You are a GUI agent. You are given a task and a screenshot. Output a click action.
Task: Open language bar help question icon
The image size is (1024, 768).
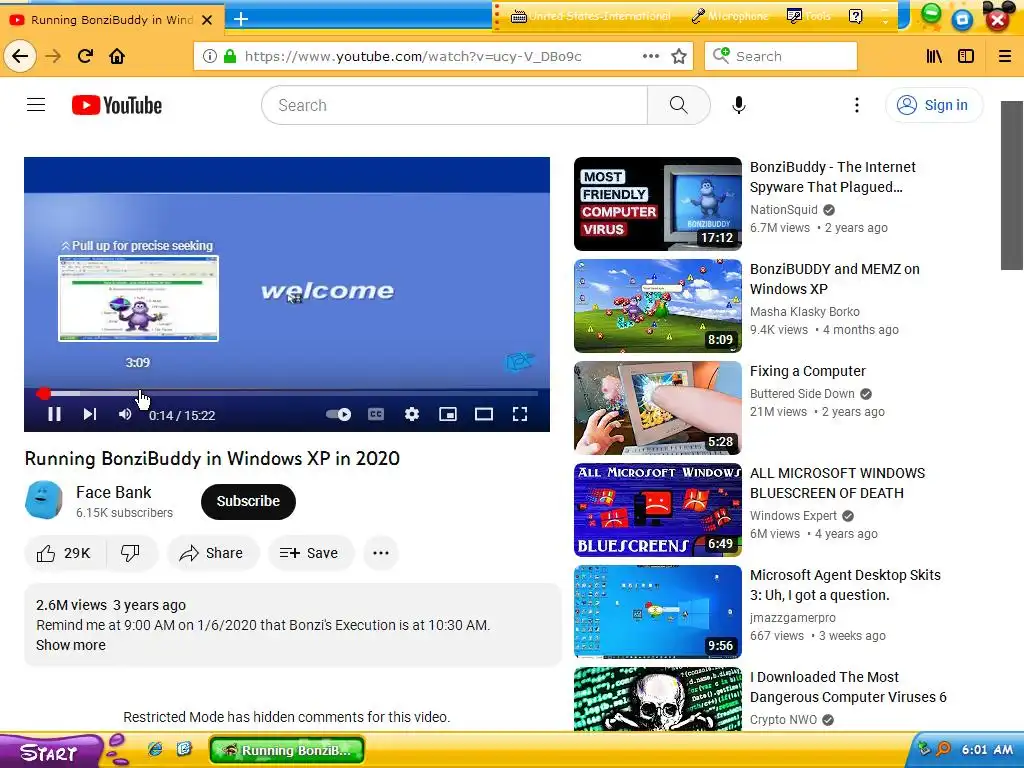pos(856,16)
